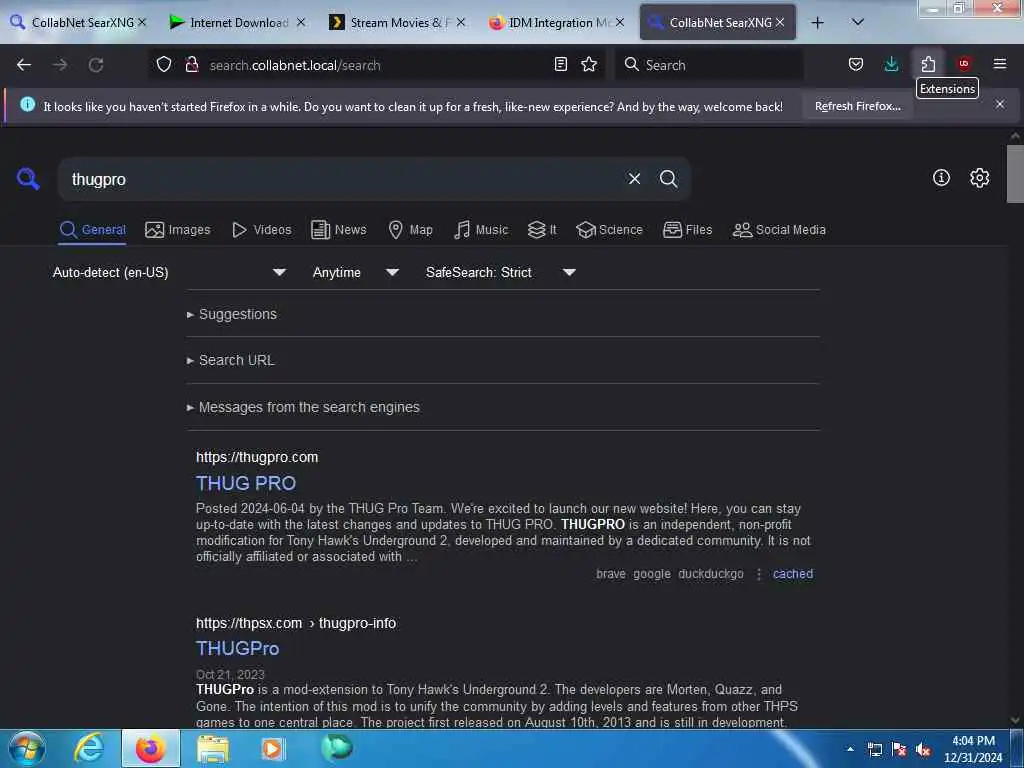The image size is (1024, 768).
Task: Open Firefox application hamburger menu
Action: (x=1000, y=64)
